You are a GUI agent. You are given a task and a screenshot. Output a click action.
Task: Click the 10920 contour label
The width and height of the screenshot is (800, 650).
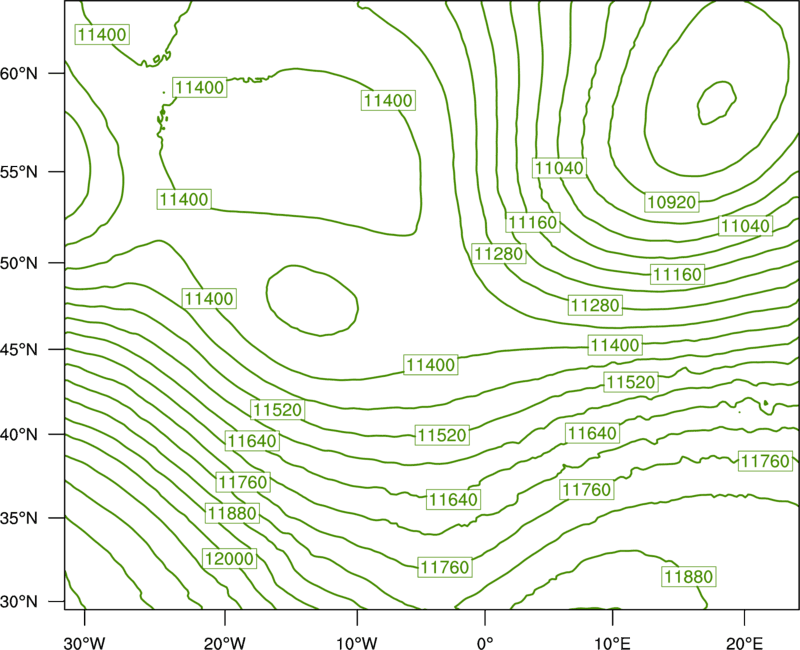[671, 202]
